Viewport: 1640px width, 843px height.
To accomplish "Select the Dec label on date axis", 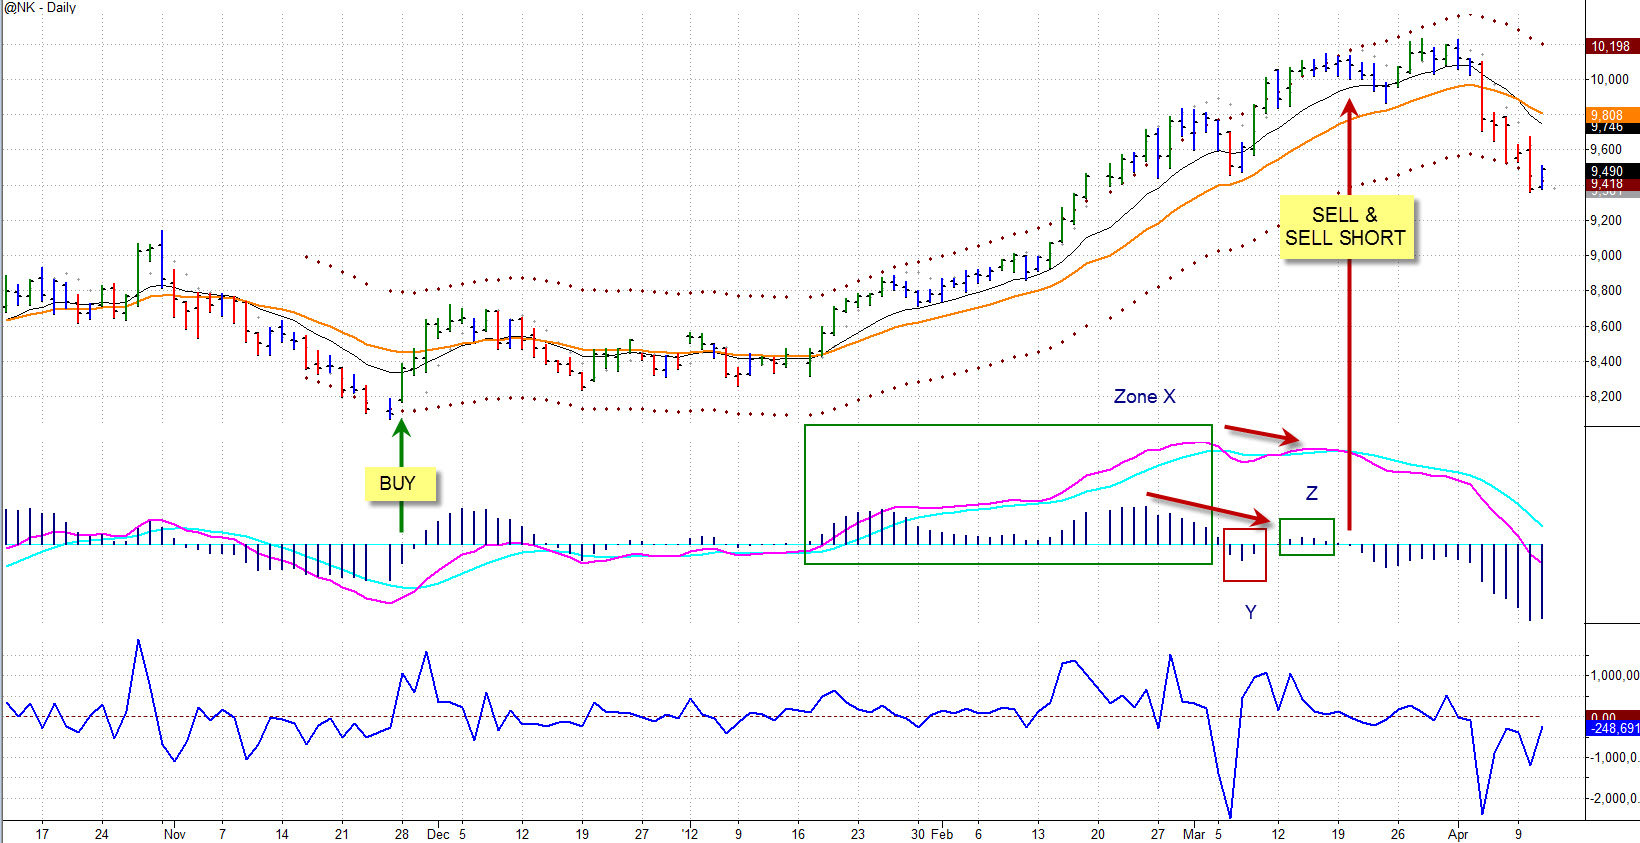I will pyautogui.click(x=437, y=833).
